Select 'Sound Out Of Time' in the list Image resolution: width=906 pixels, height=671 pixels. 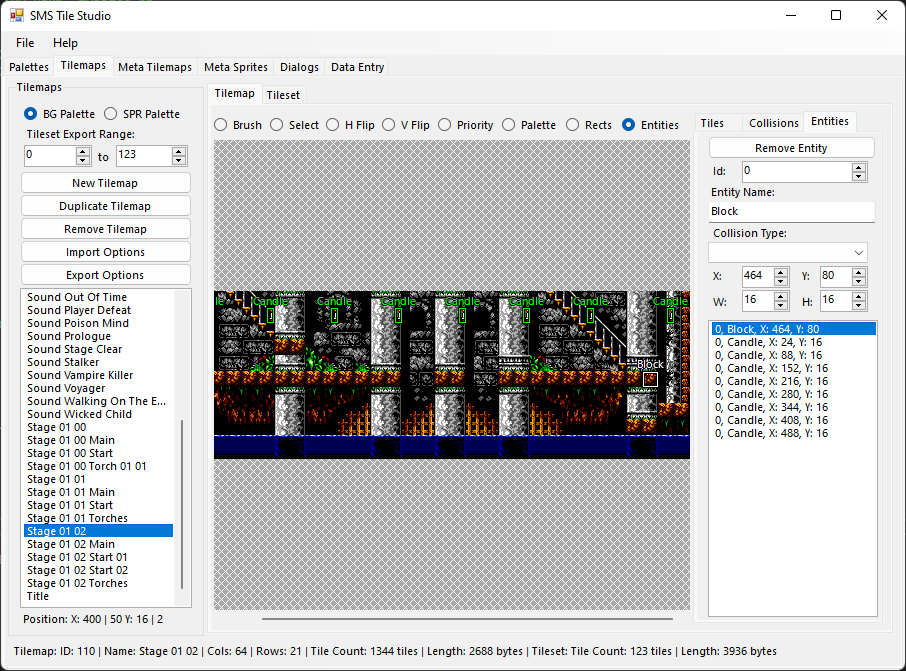click(98, 297)
